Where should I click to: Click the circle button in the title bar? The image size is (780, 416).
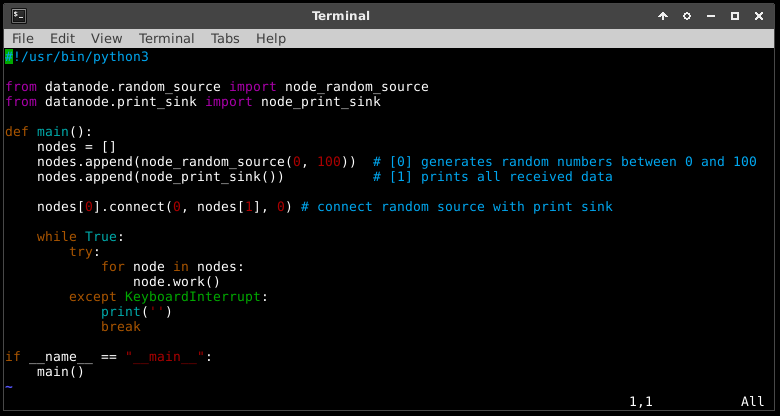[687, 16]
